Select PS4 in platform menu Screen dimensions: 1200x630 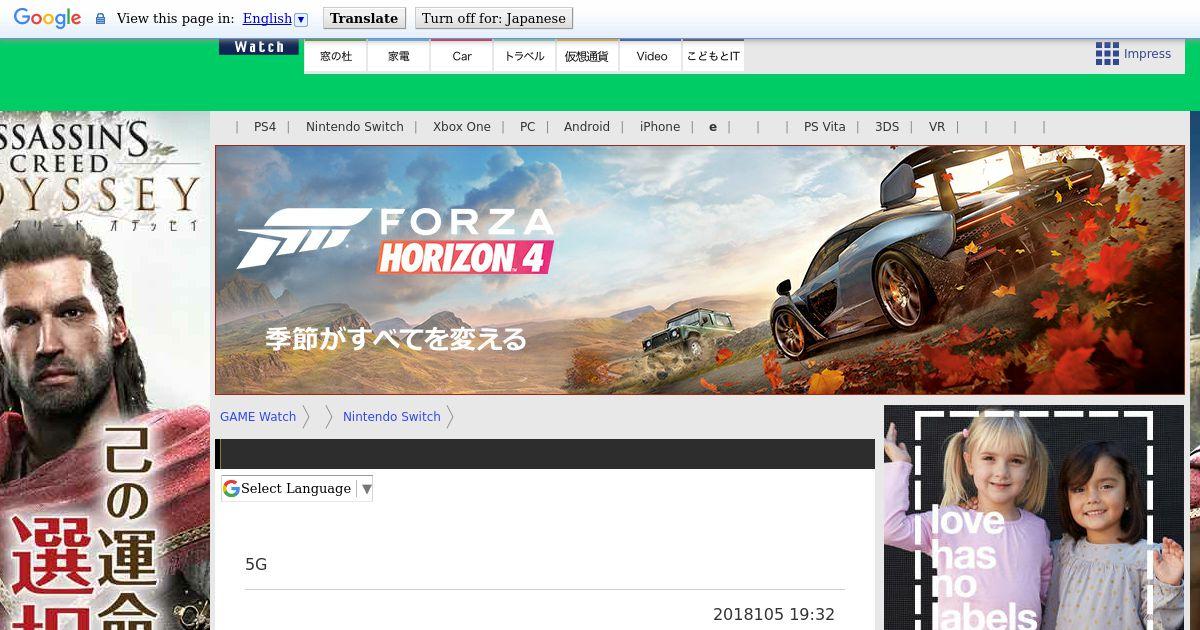point(265,127)
